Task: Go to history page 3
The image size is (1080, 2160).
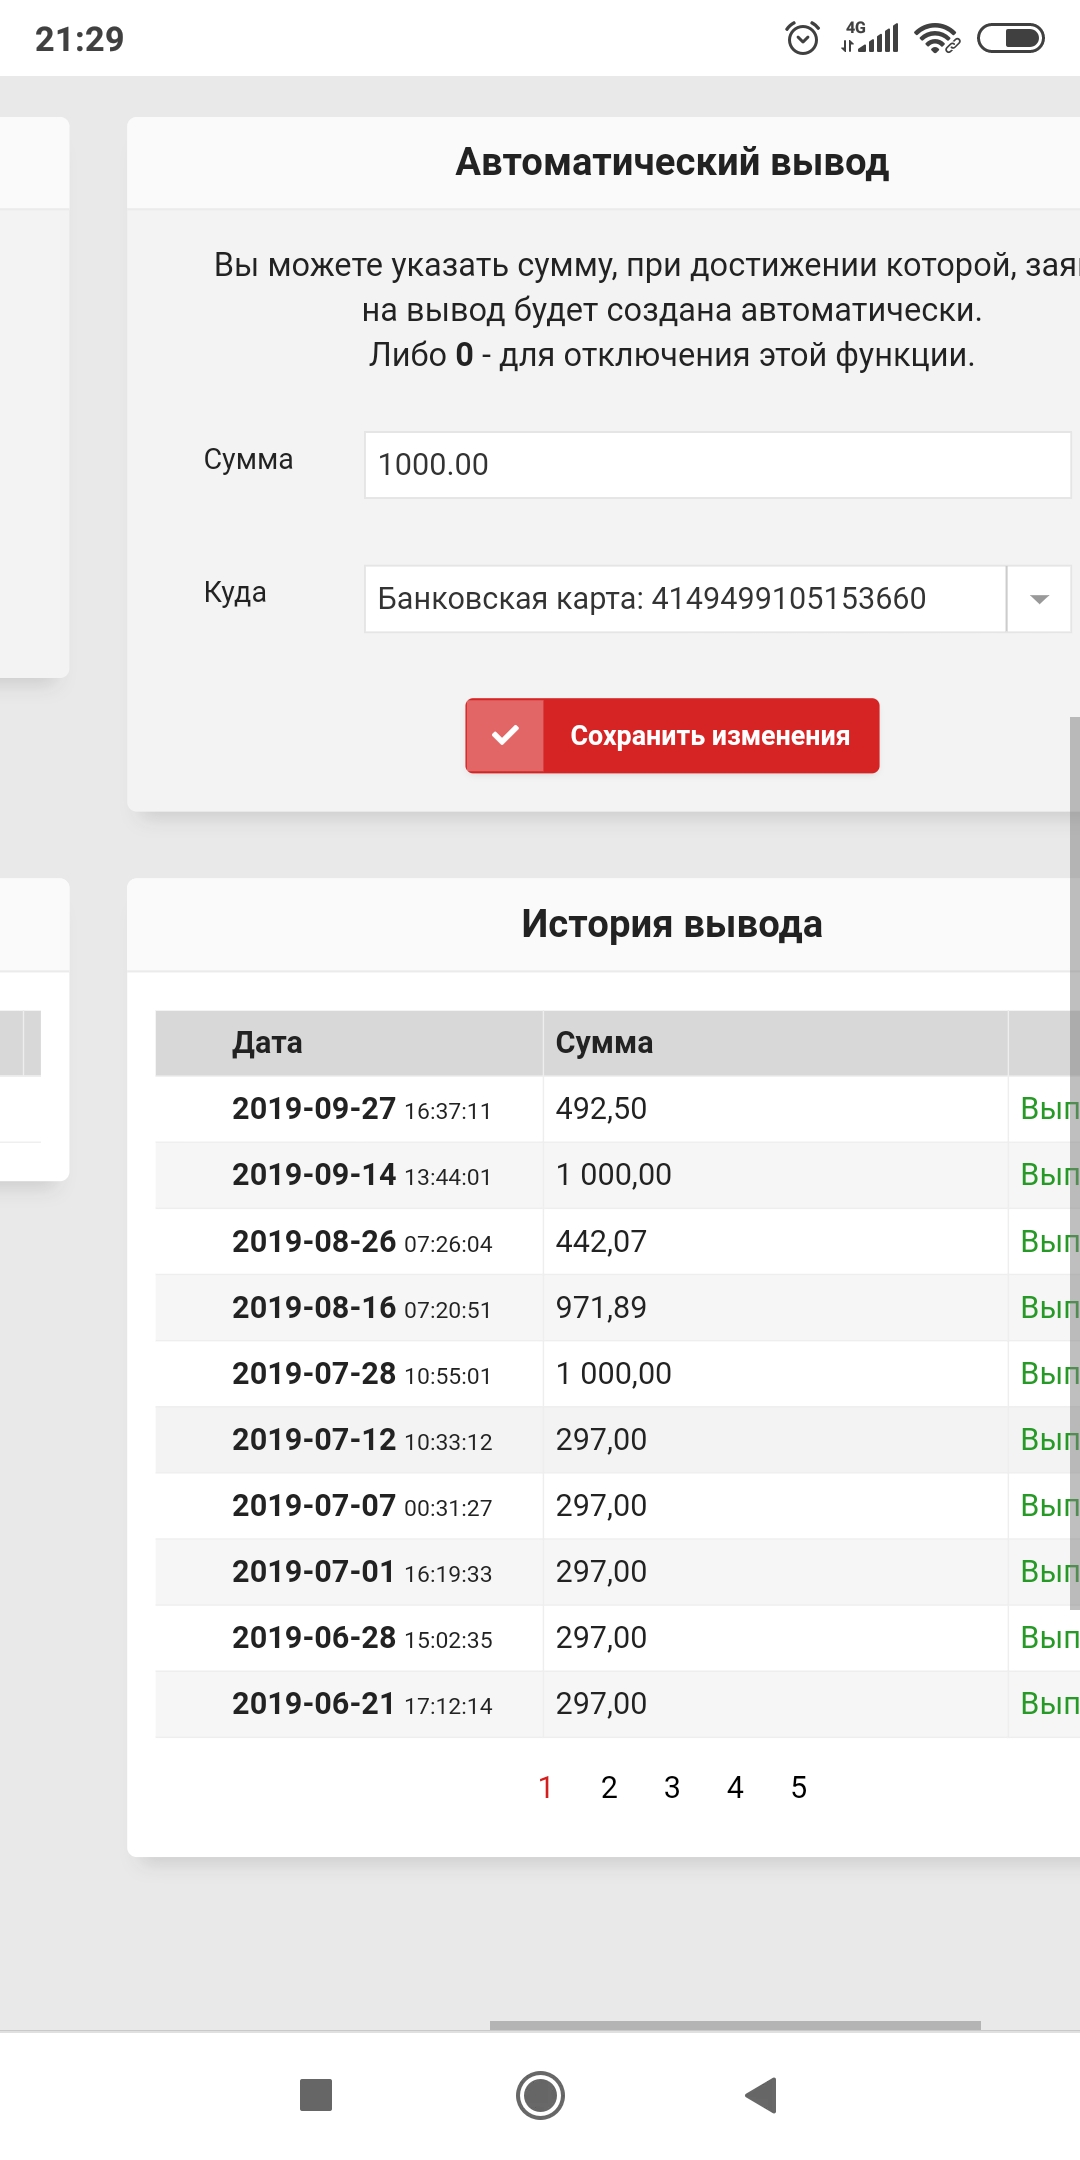Action: pos(672,1787)
